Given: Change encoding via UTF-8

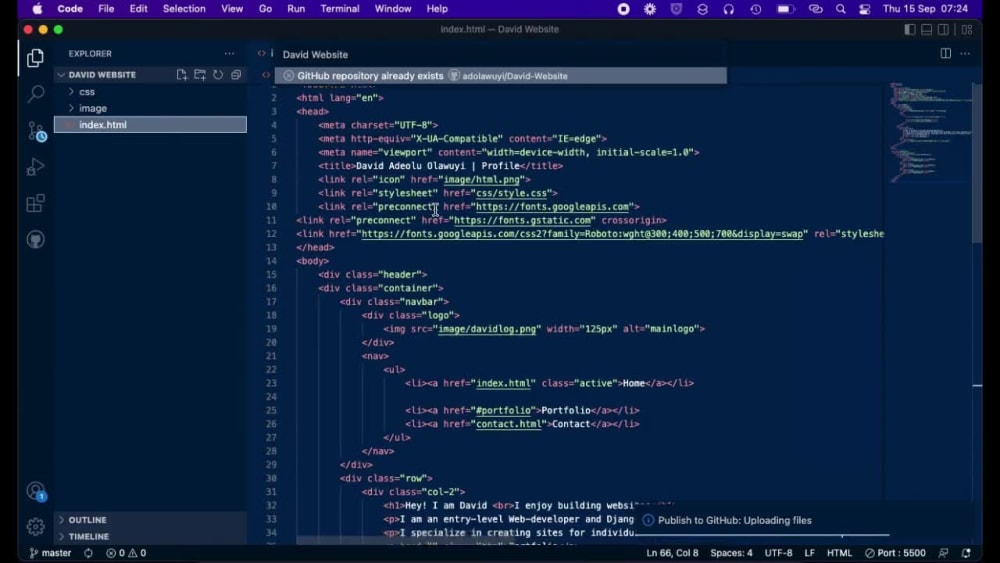Looking at the screenshot, I should pos(778,553).
